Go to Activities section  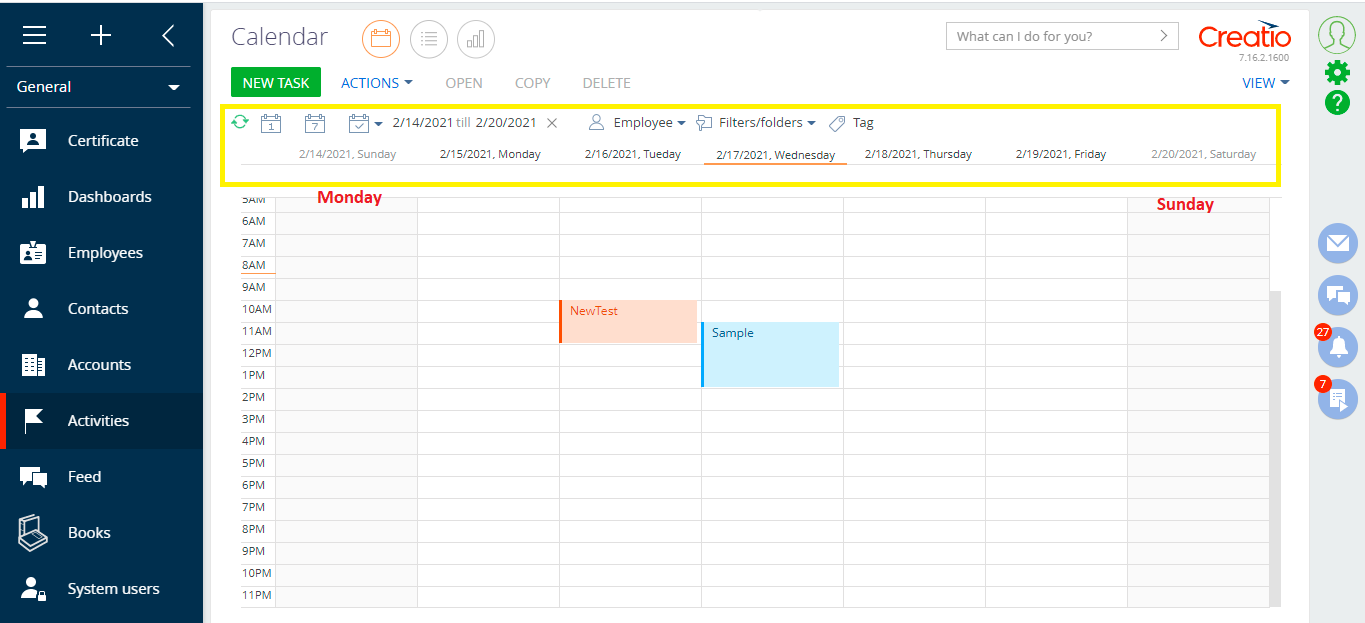pos(98,421)
